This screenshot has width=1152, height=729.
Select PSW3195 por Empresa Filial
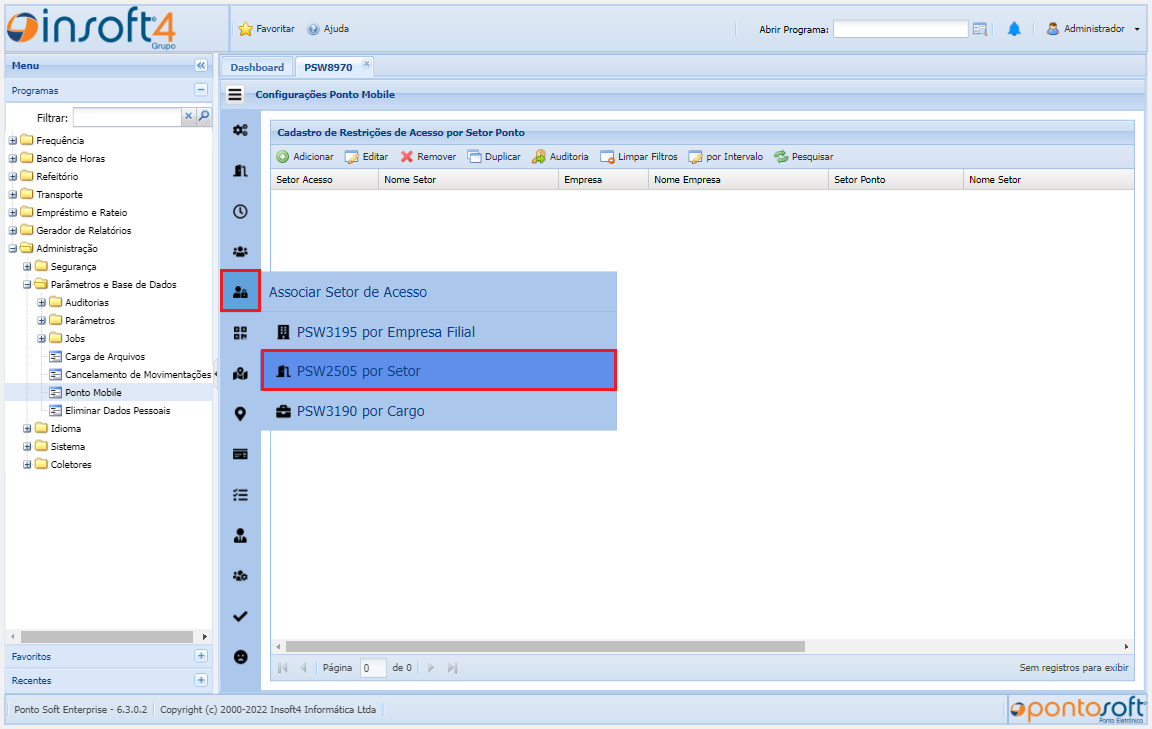(385, 332)
